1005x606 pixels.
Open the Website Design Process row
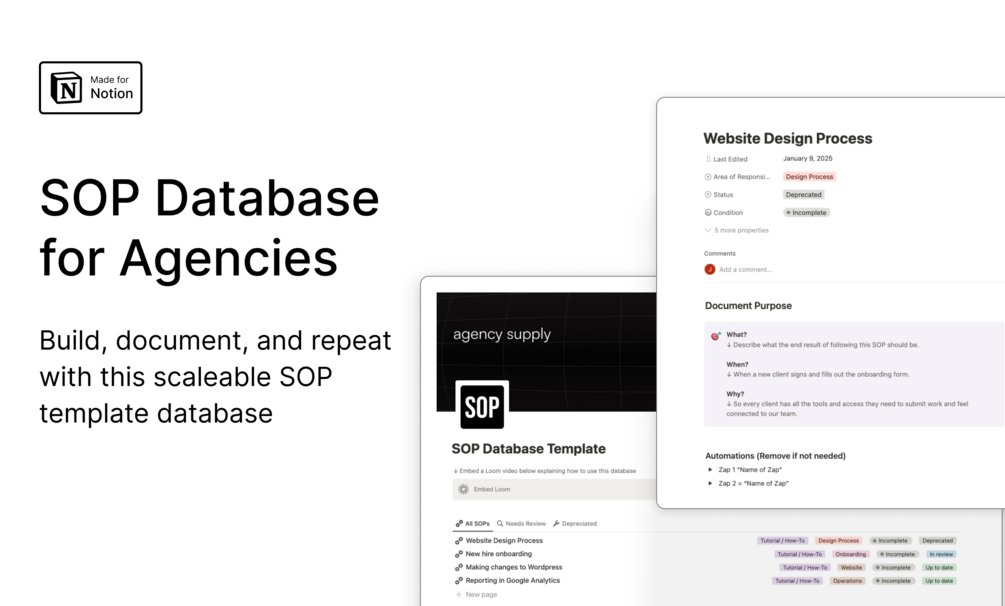coord(504,541)
